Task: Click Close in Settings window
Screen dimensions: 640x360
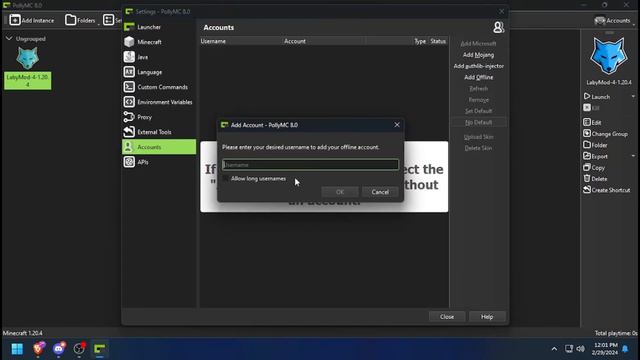Action: [447, 317]
